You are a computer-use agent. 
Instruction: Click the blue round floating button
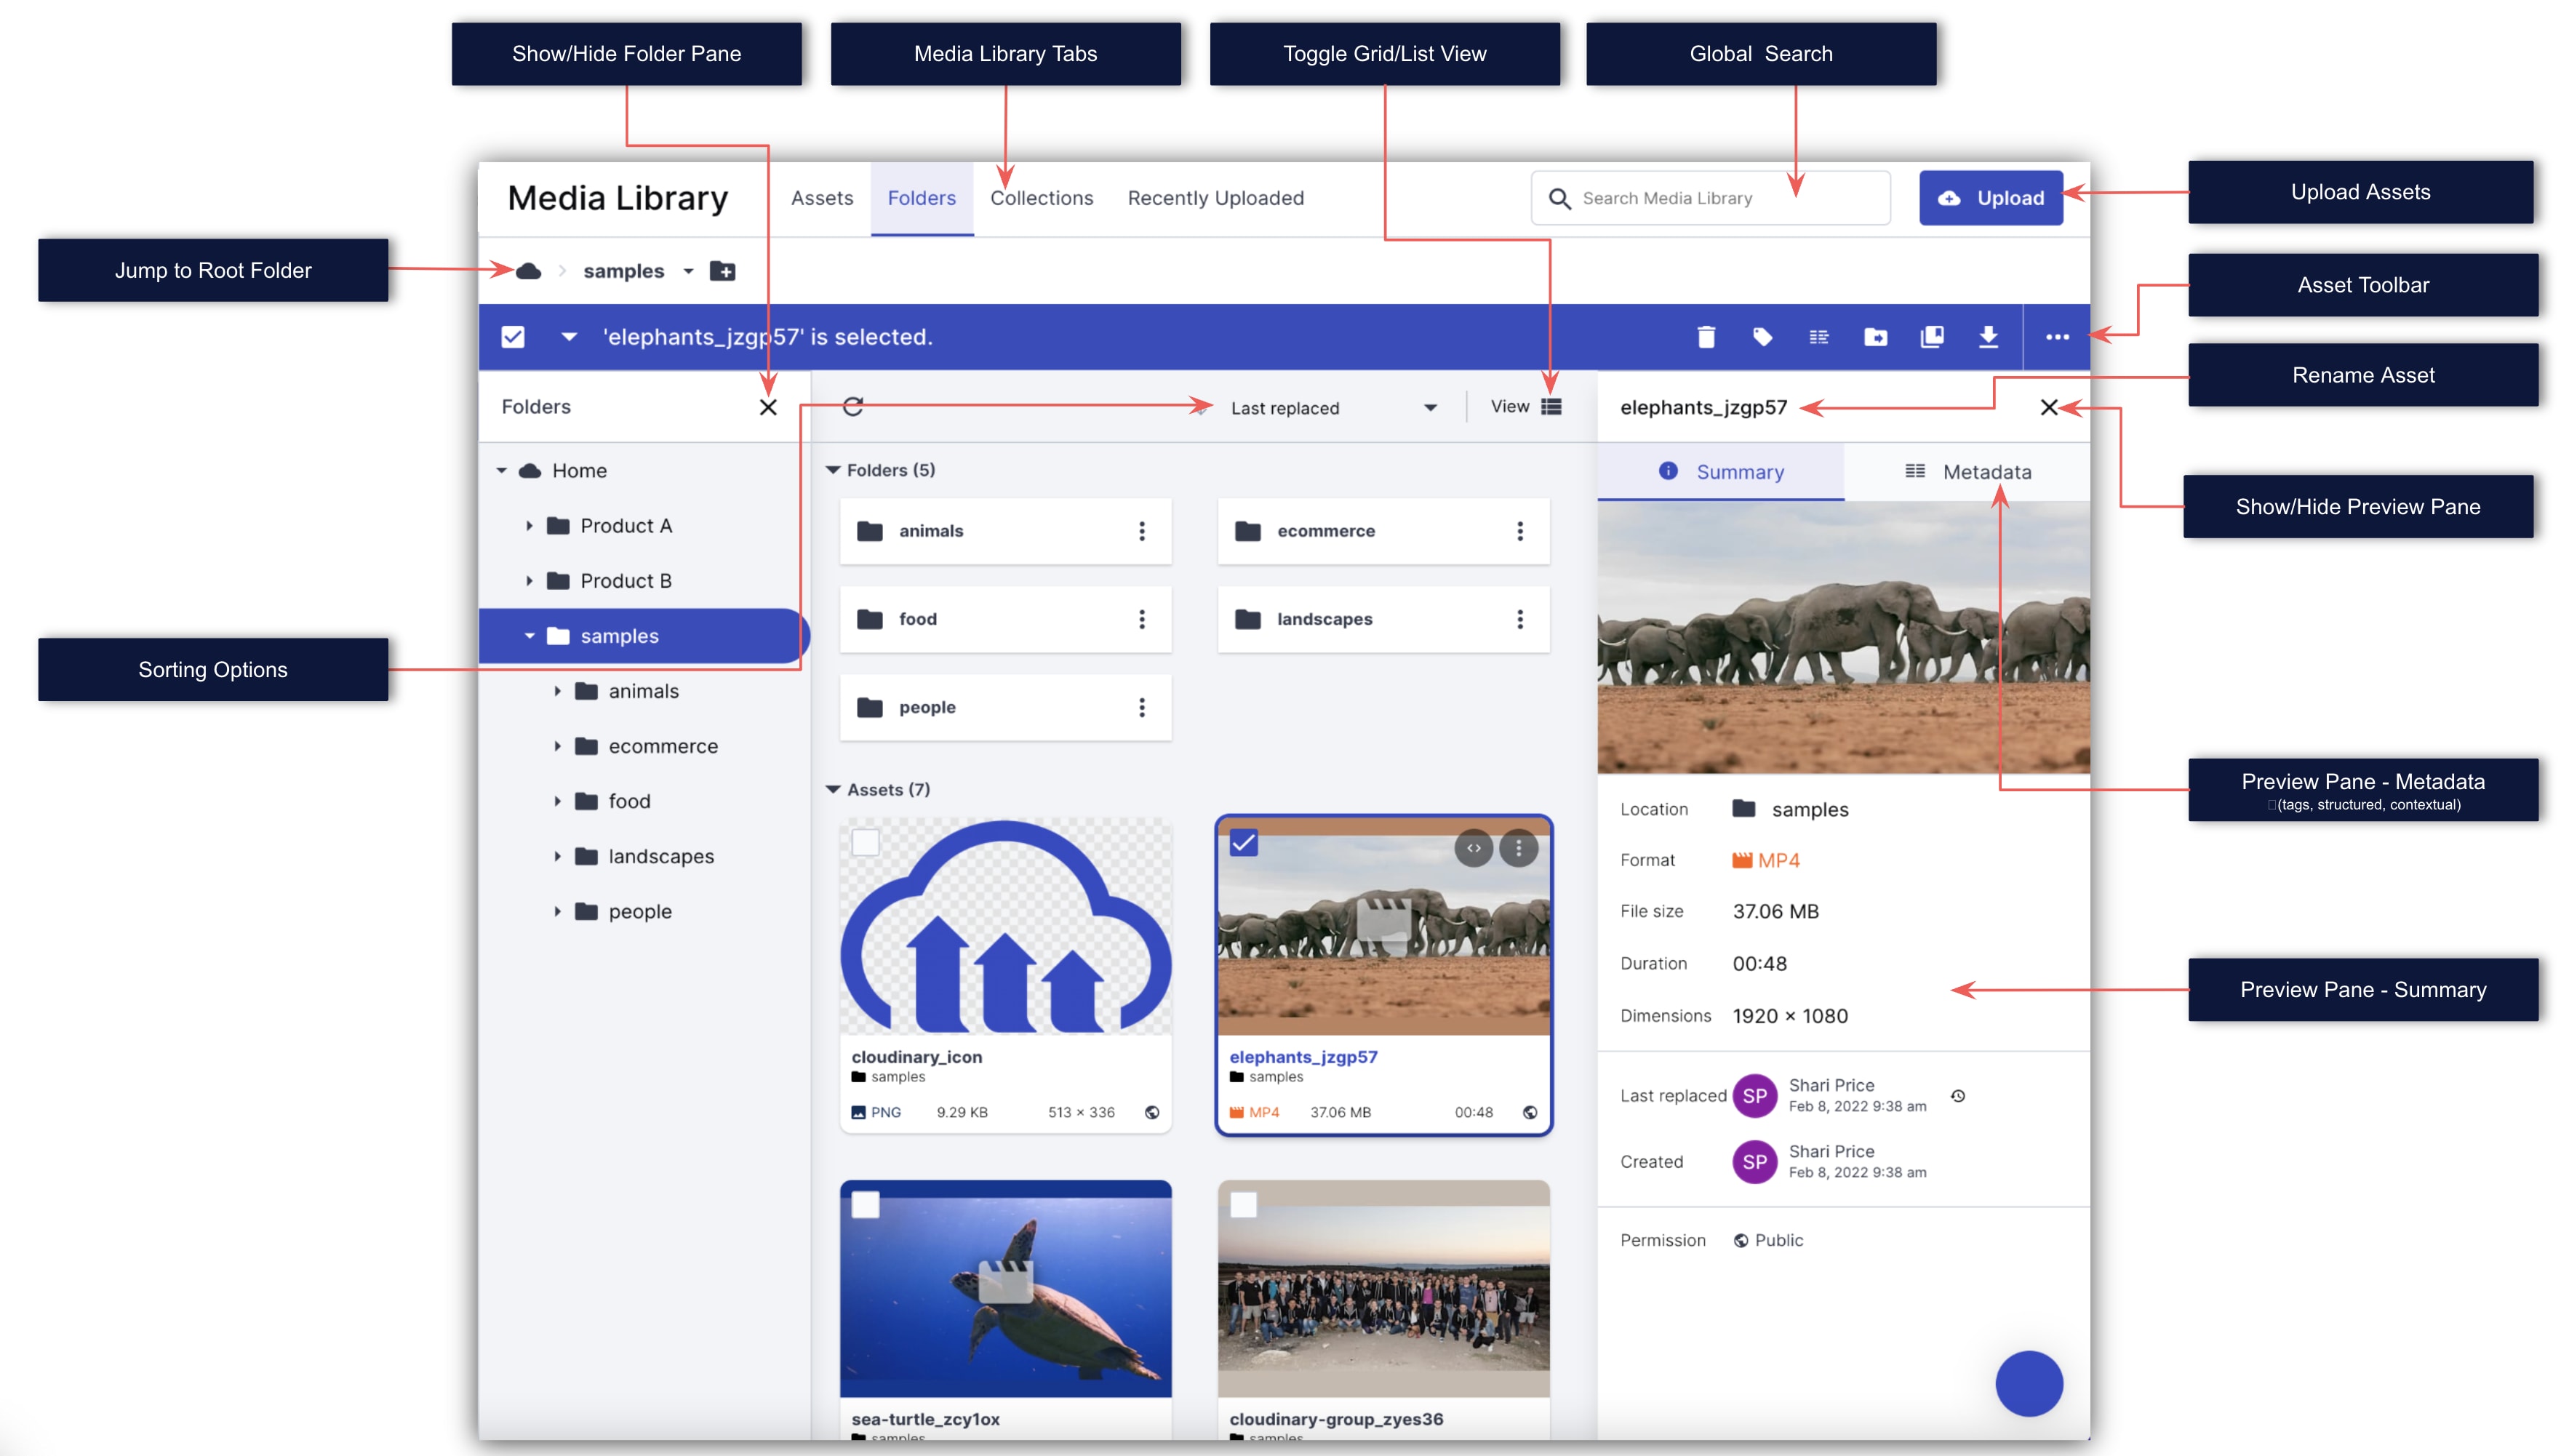[2029, 1383]
